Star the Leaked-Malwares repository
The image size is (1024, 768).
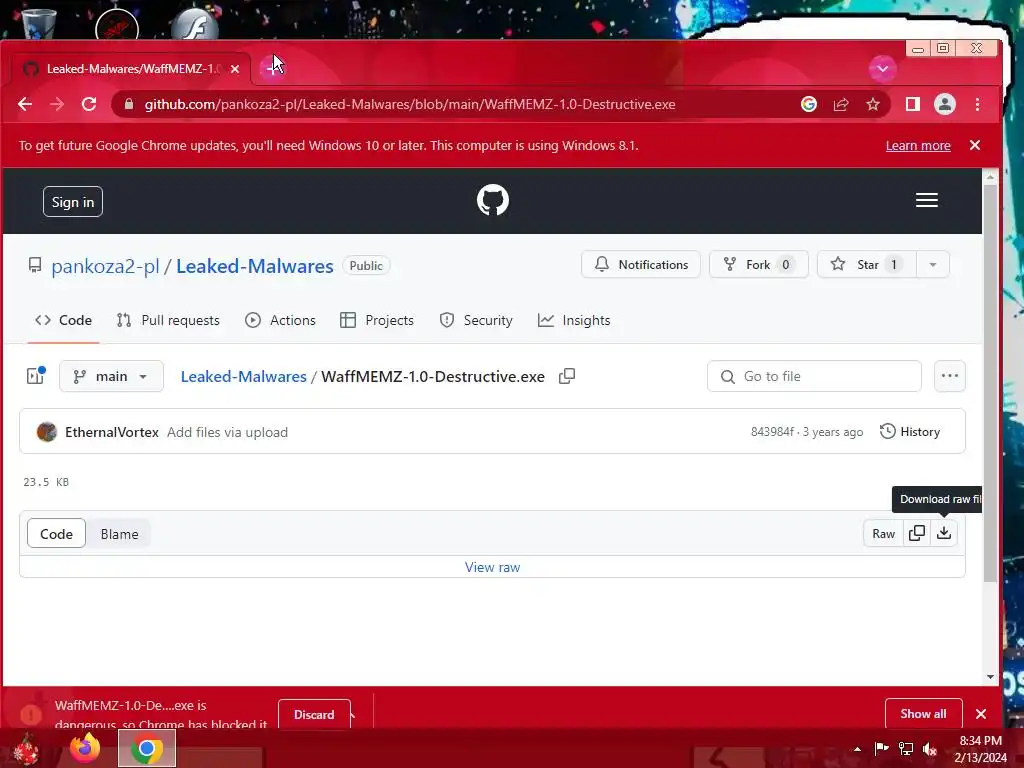pyautogui.click(x=867, y=264)
